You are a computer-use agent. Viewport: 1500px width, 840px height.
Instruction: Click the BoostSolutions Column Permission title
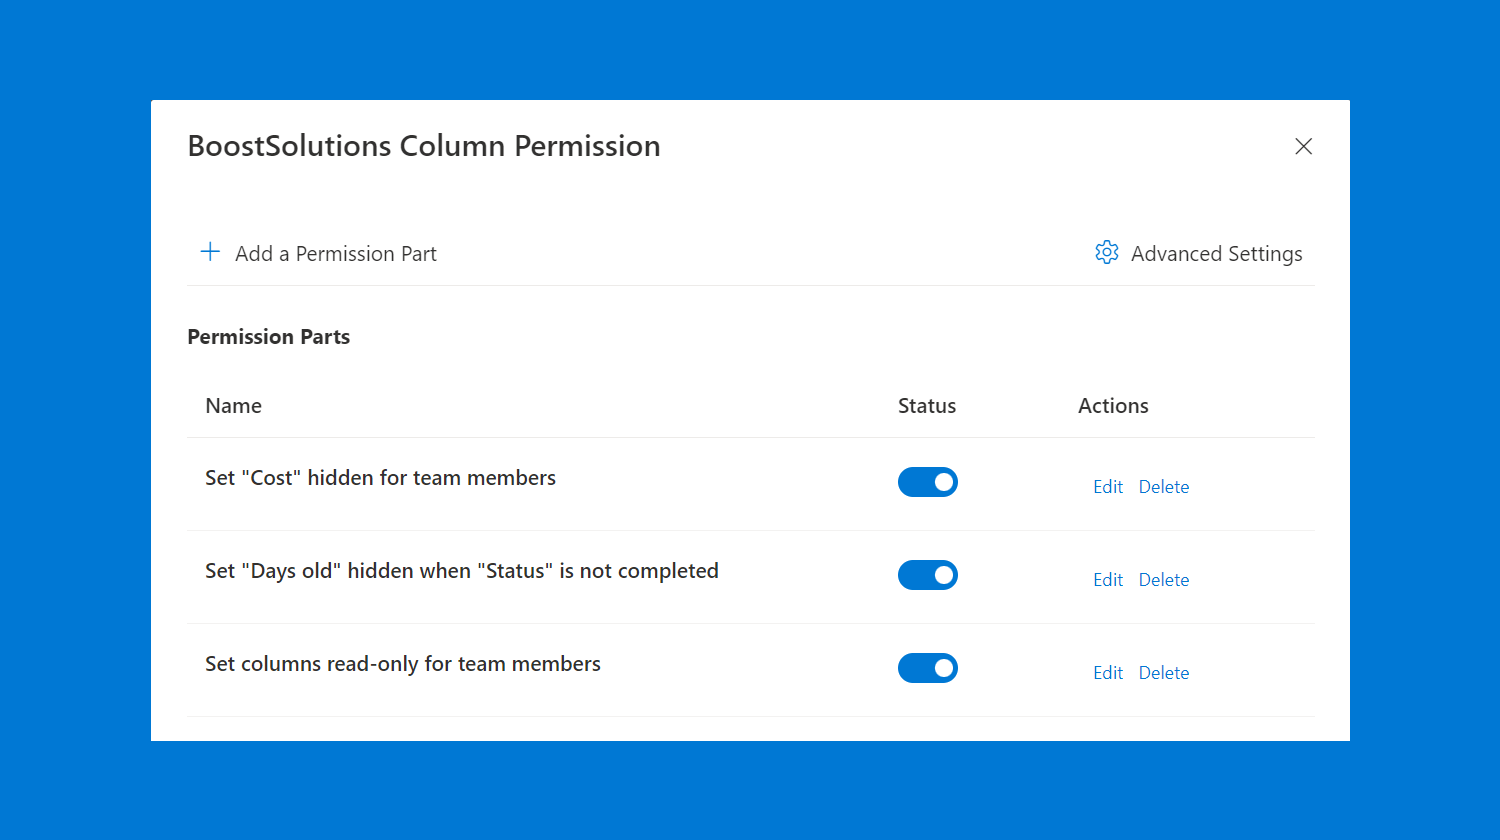[424, 146]
